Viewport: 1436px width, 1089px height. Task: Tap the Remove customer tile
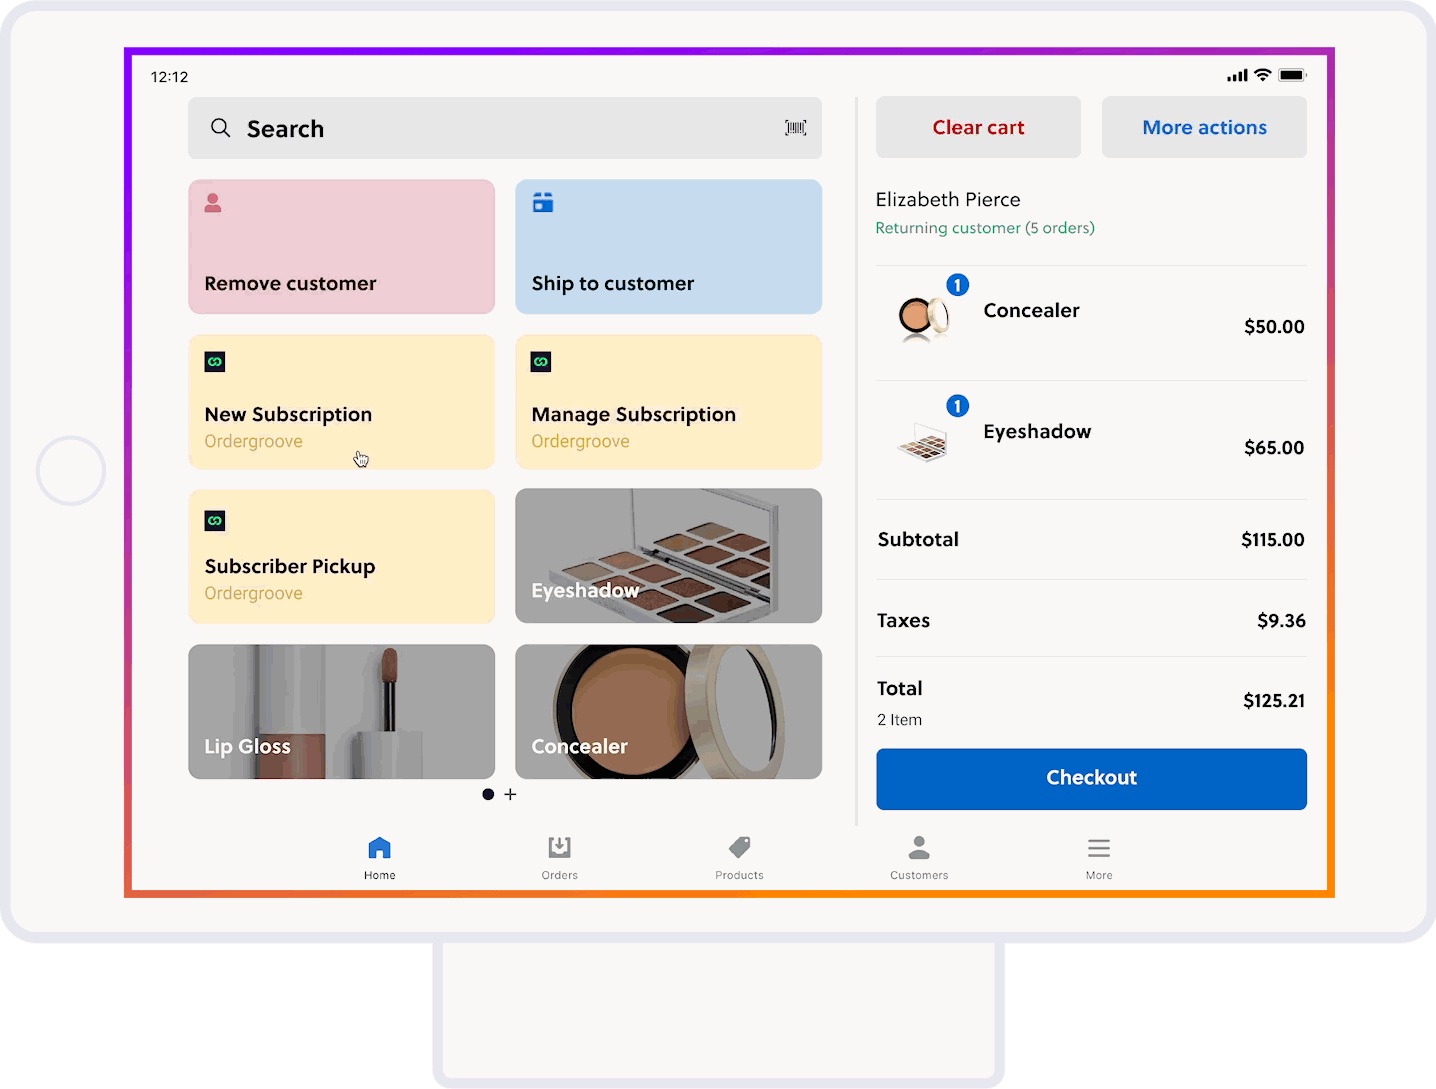[x=342, y=247]
